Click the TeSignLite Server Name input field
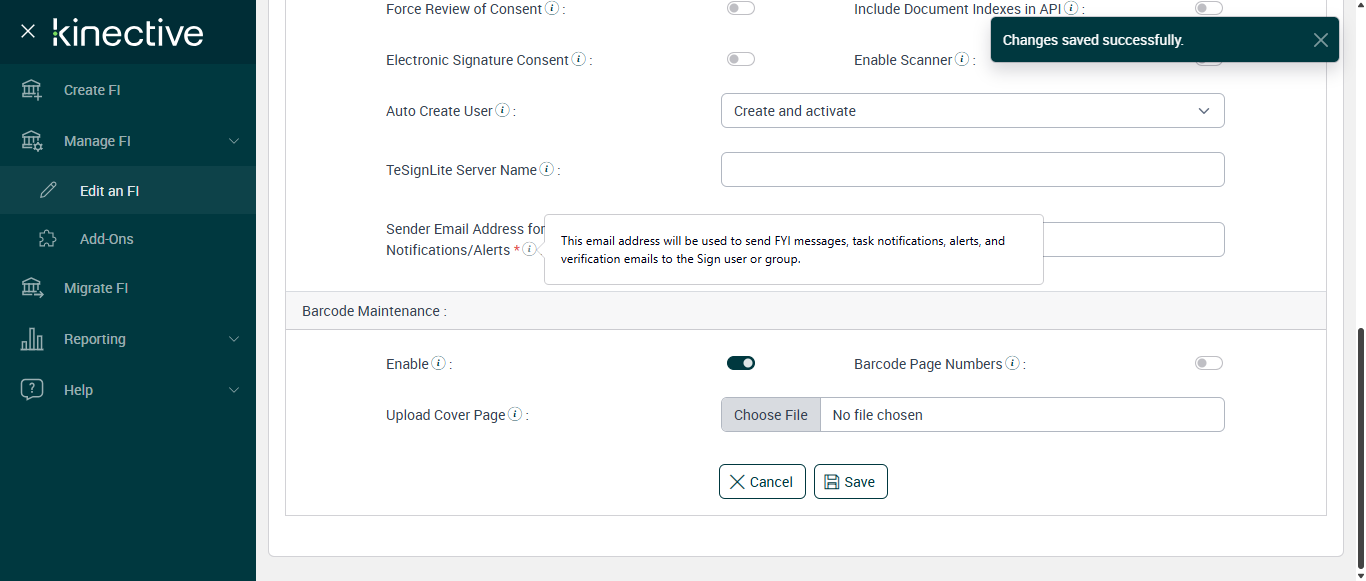 [972, 170]
